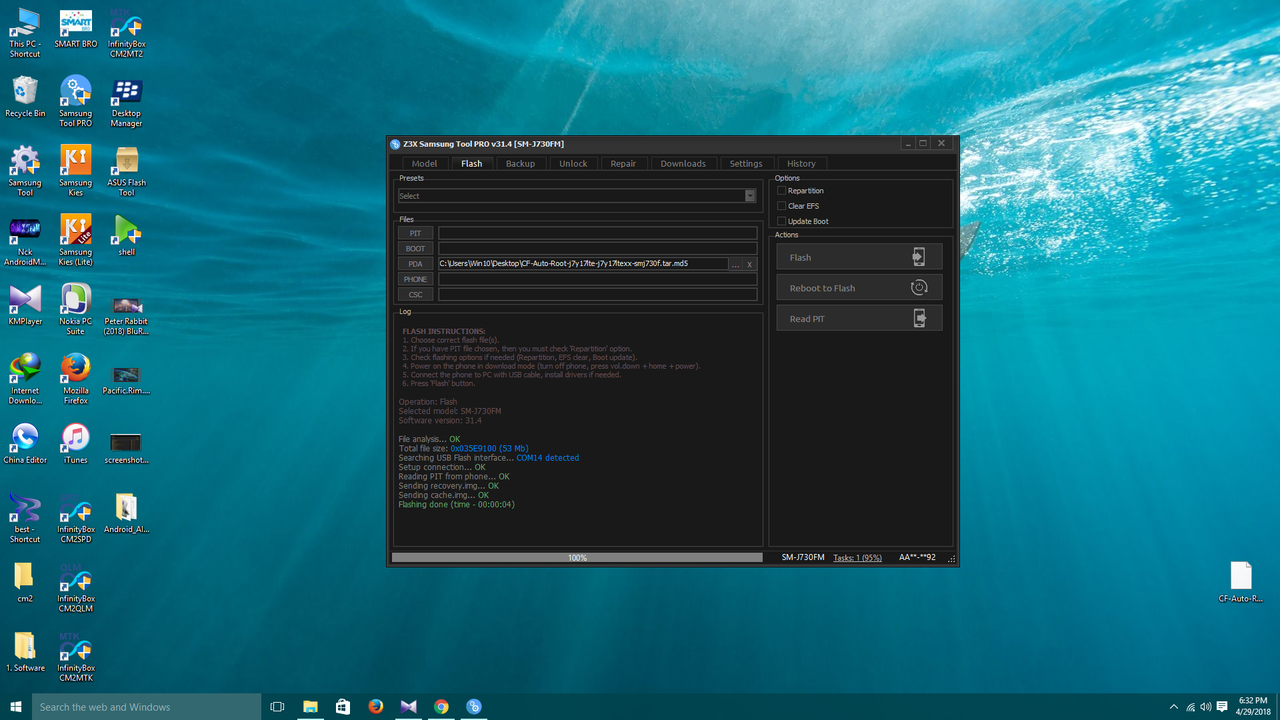The height and width of the screenshot is (720, 1280).
Task: Launch iTunes from the desktop
Action: [76, 443]
